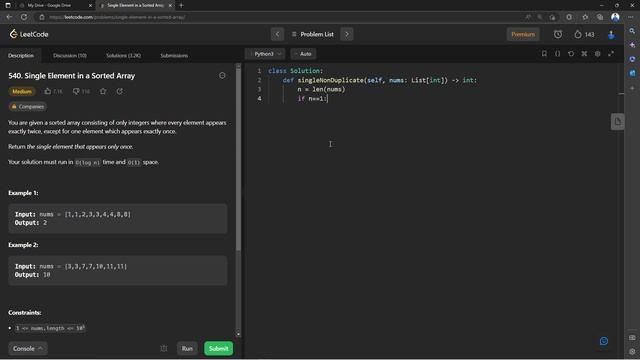The height and width of the screenshot is (360, 640).
Task: Switch to My Drive - Google Drive tab
Action: 49,5
